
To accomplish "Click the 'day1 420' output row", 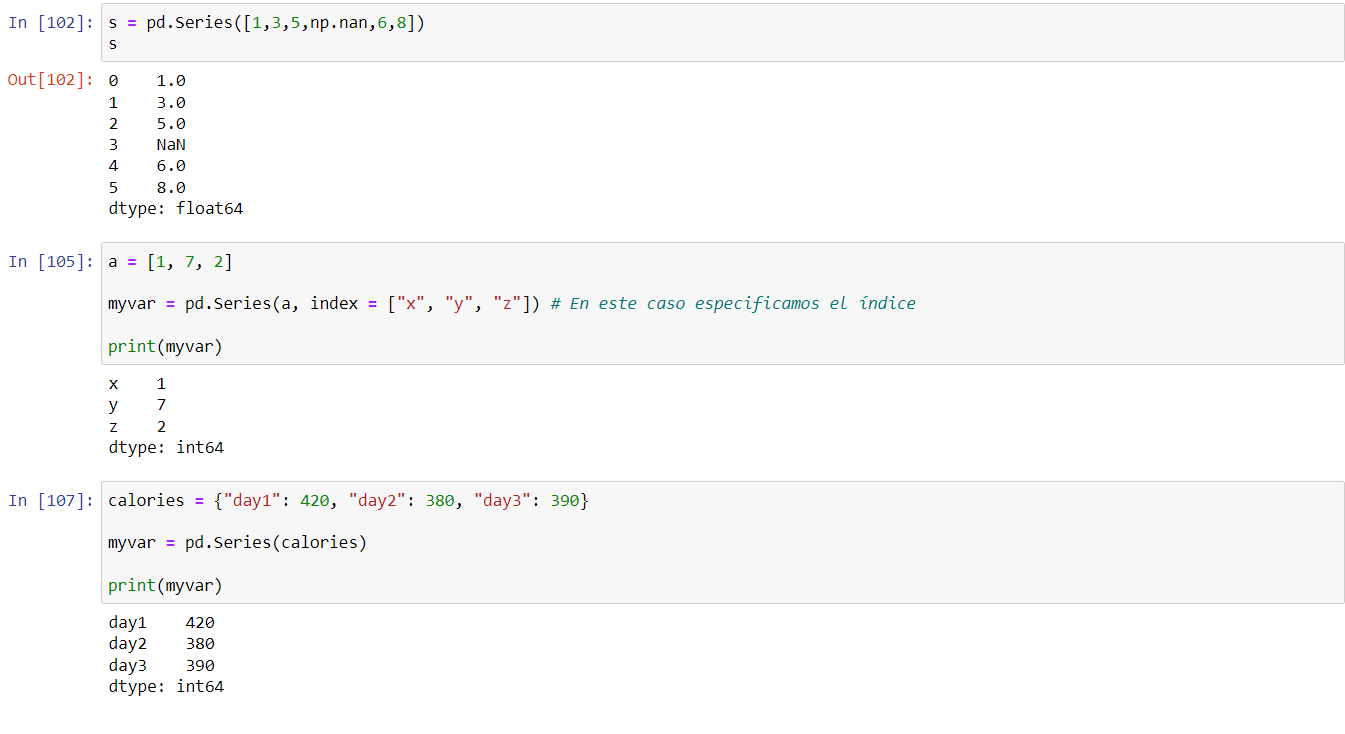I will pos(161,622).
